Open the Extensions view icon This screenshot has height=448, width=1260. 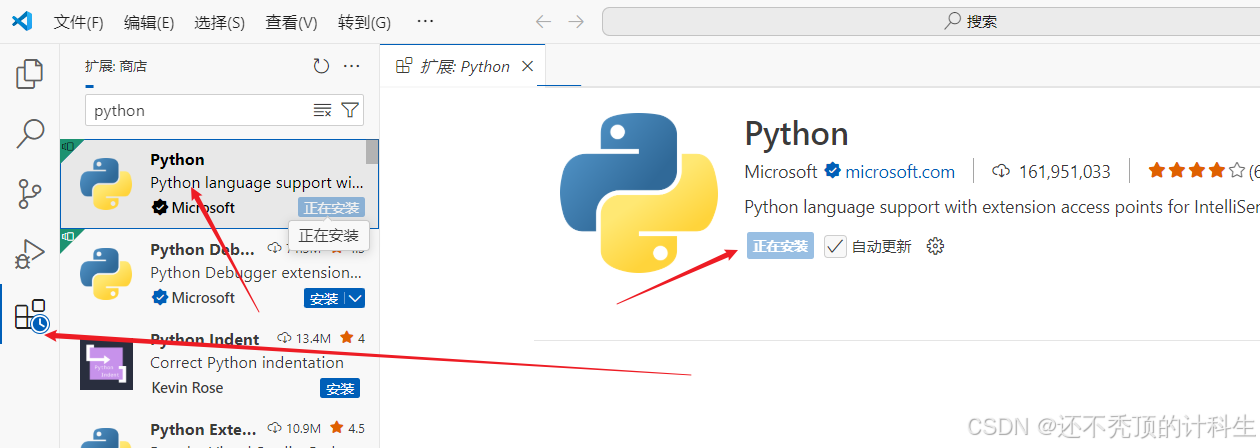(x=30, y=315)
